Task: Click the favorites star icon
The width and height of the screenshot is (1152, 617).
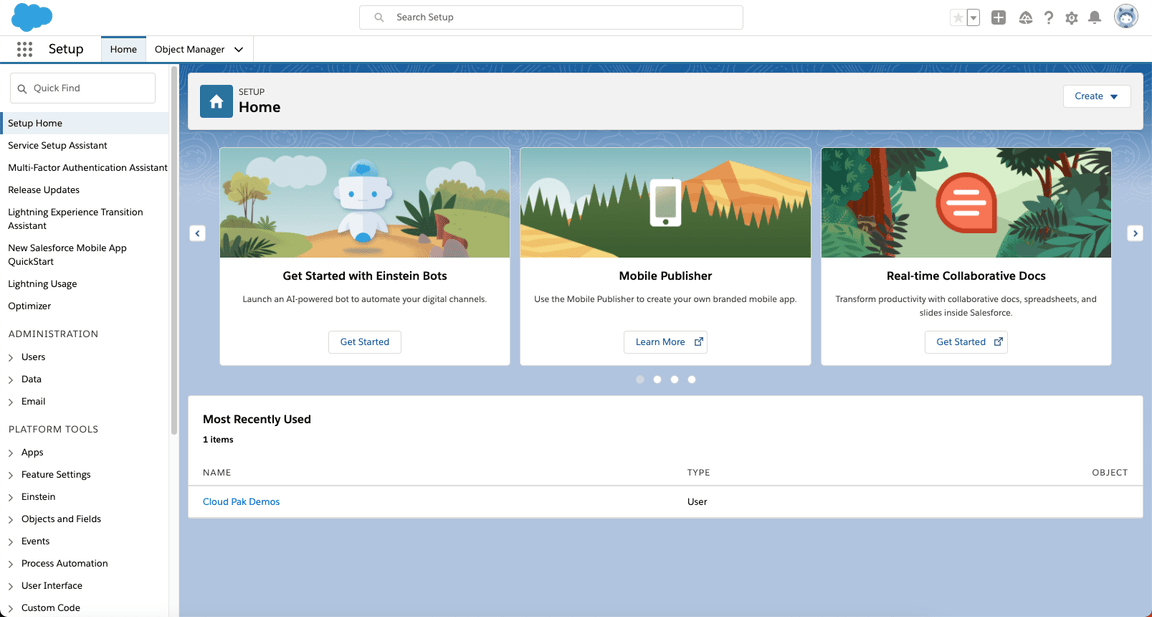Action: (958, 18)
